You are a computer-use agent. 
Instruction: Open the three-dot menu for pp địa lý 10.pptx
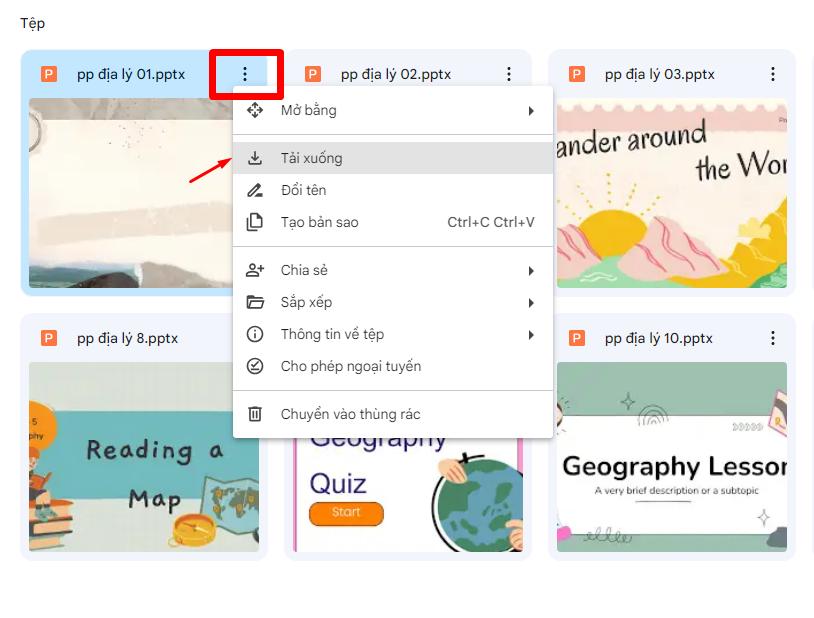[772, 338]
